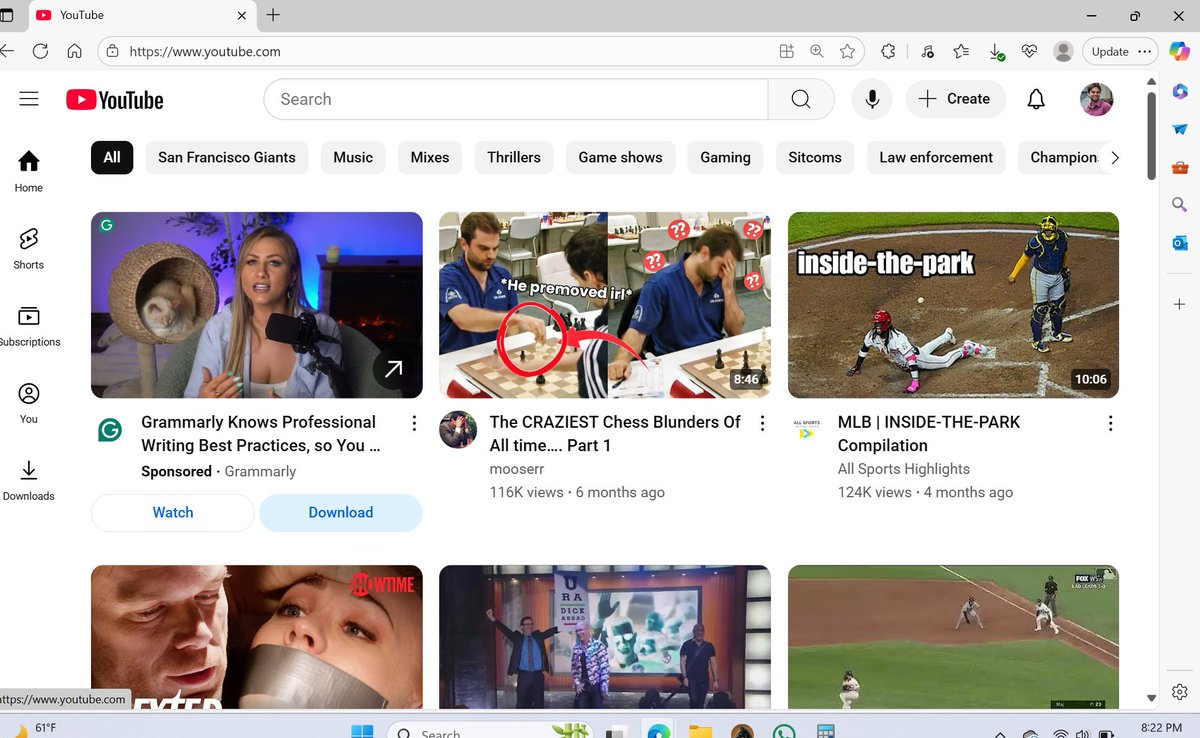Open Outlook icon in Edge sidebar

(x=1180, y=243)
